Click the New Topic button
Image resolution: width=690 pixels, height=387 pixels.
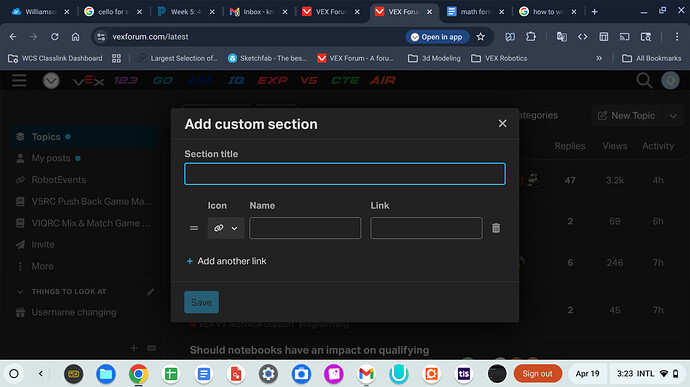[626, 115]
